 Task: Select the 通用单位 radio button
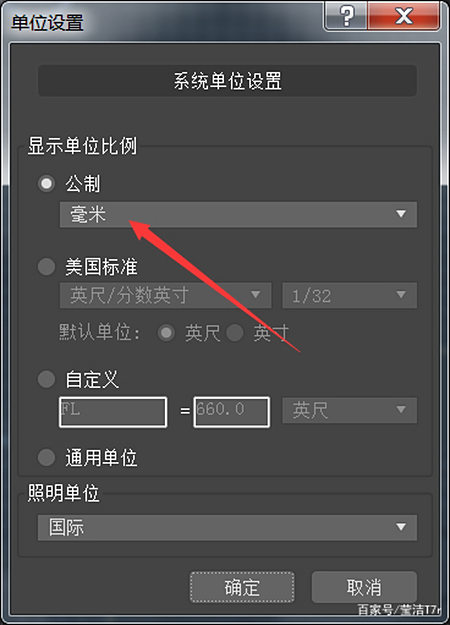tap(46, 458)
